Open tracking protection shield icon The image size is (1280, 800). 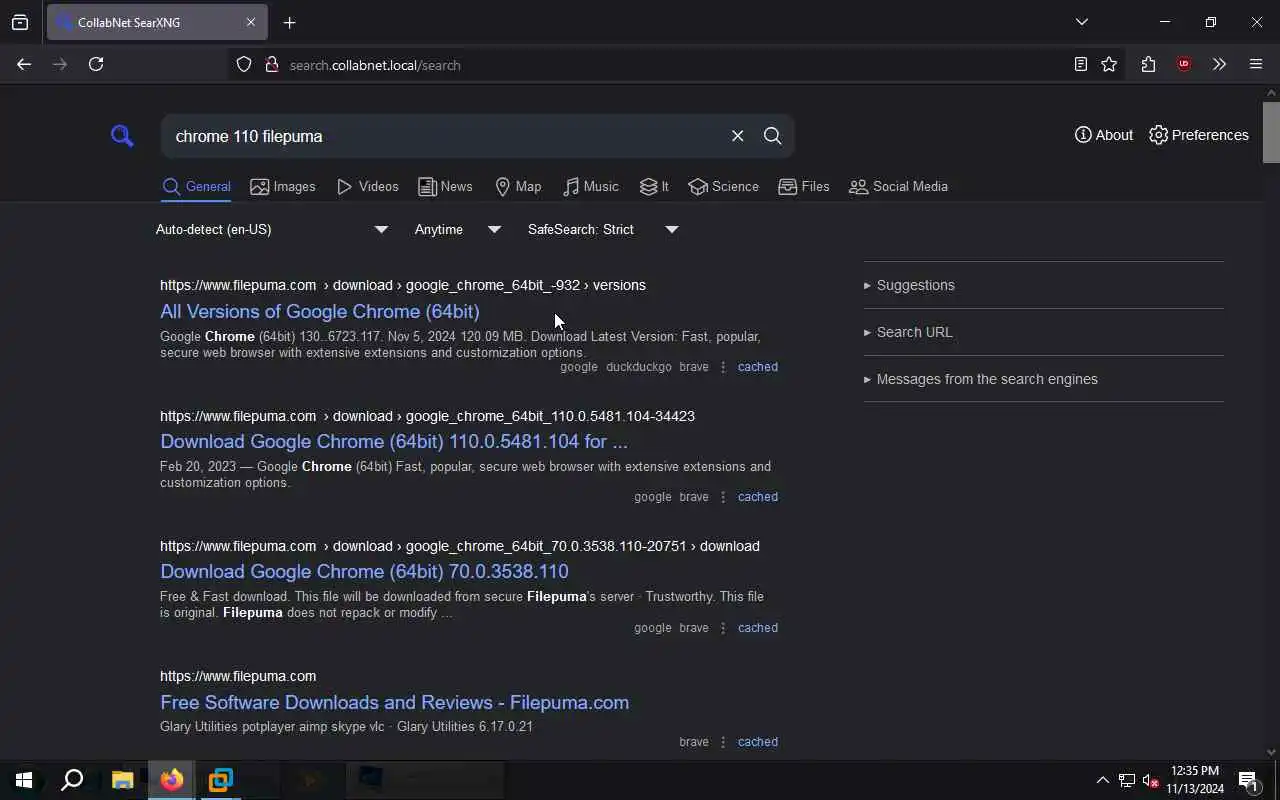coord(244,65)
